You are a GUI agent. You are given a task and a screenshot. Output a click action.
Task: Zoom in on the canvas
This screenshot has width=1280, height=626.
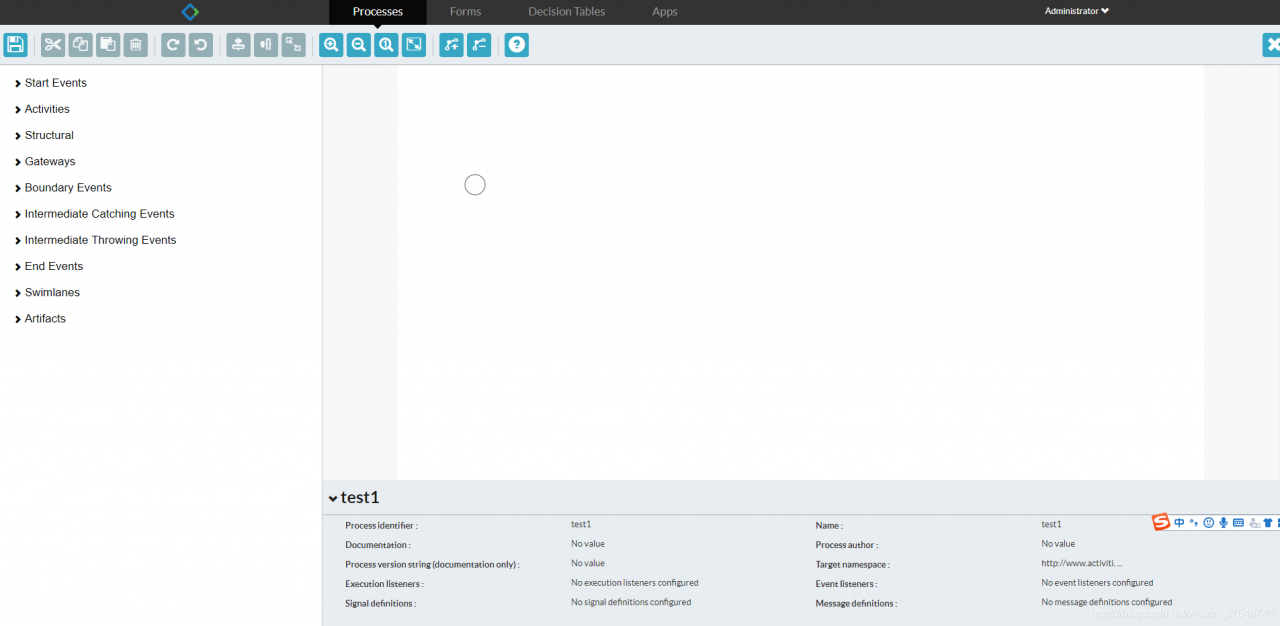click(x=331, y=45)
